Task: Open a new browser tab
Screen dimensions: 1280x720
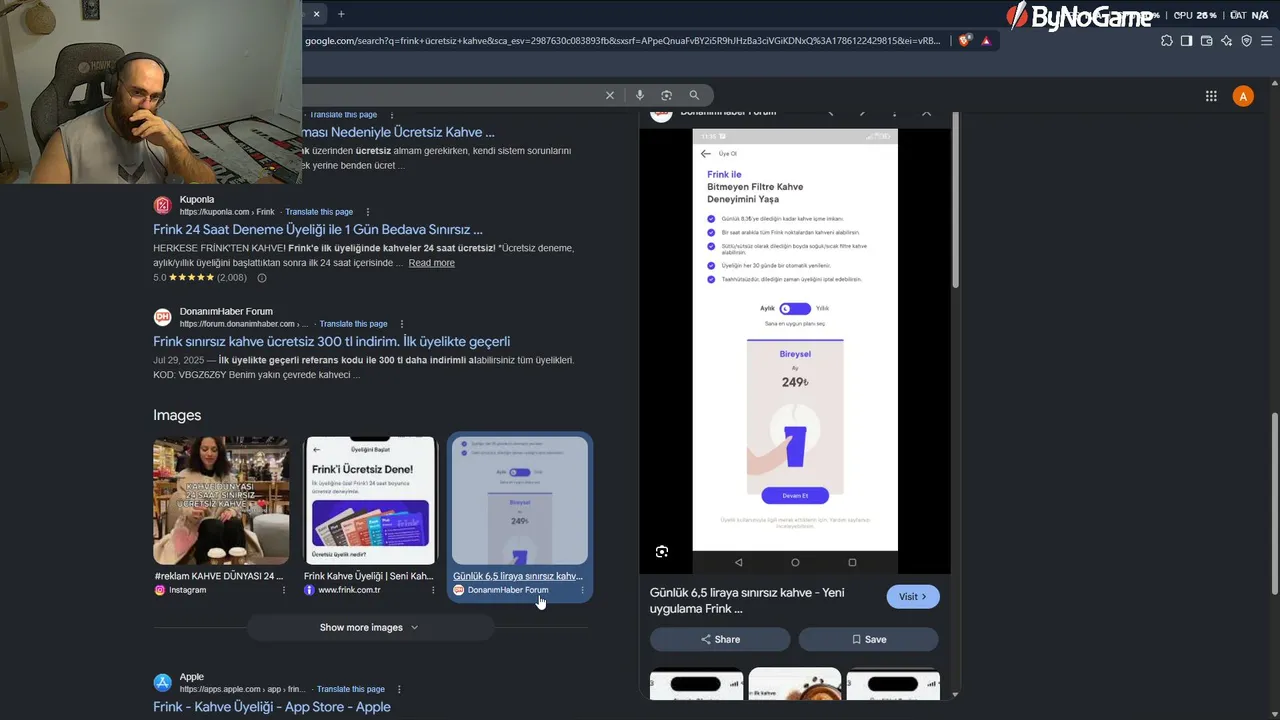Action: pyautogui.click(x=341, y=14)
